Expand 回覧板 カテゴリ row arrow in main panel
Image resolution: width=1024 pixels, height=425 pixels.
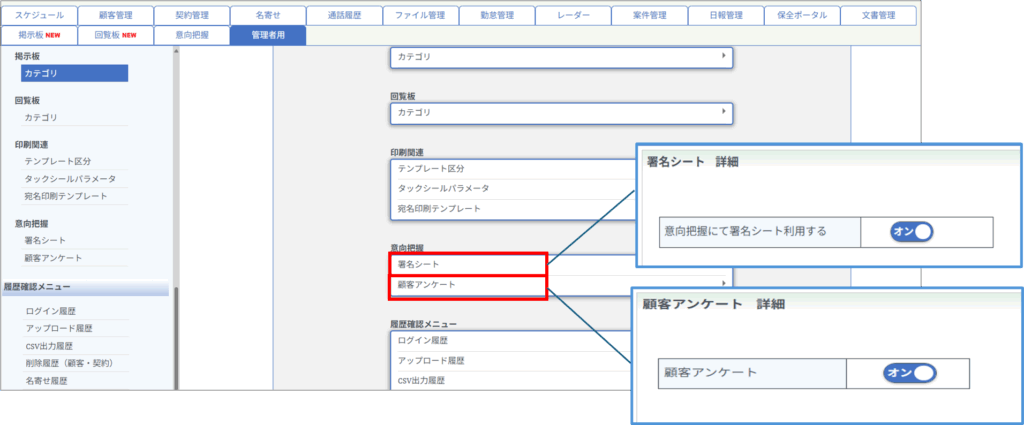[723, 112]
